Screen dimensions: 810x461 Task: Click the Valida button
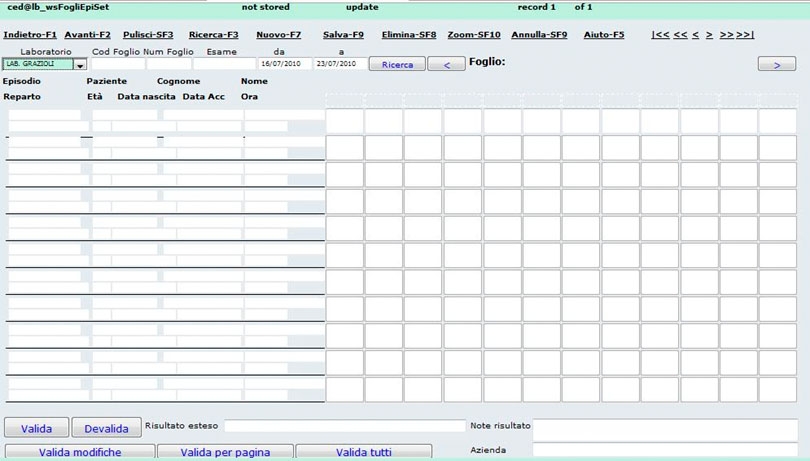point(36,428)
